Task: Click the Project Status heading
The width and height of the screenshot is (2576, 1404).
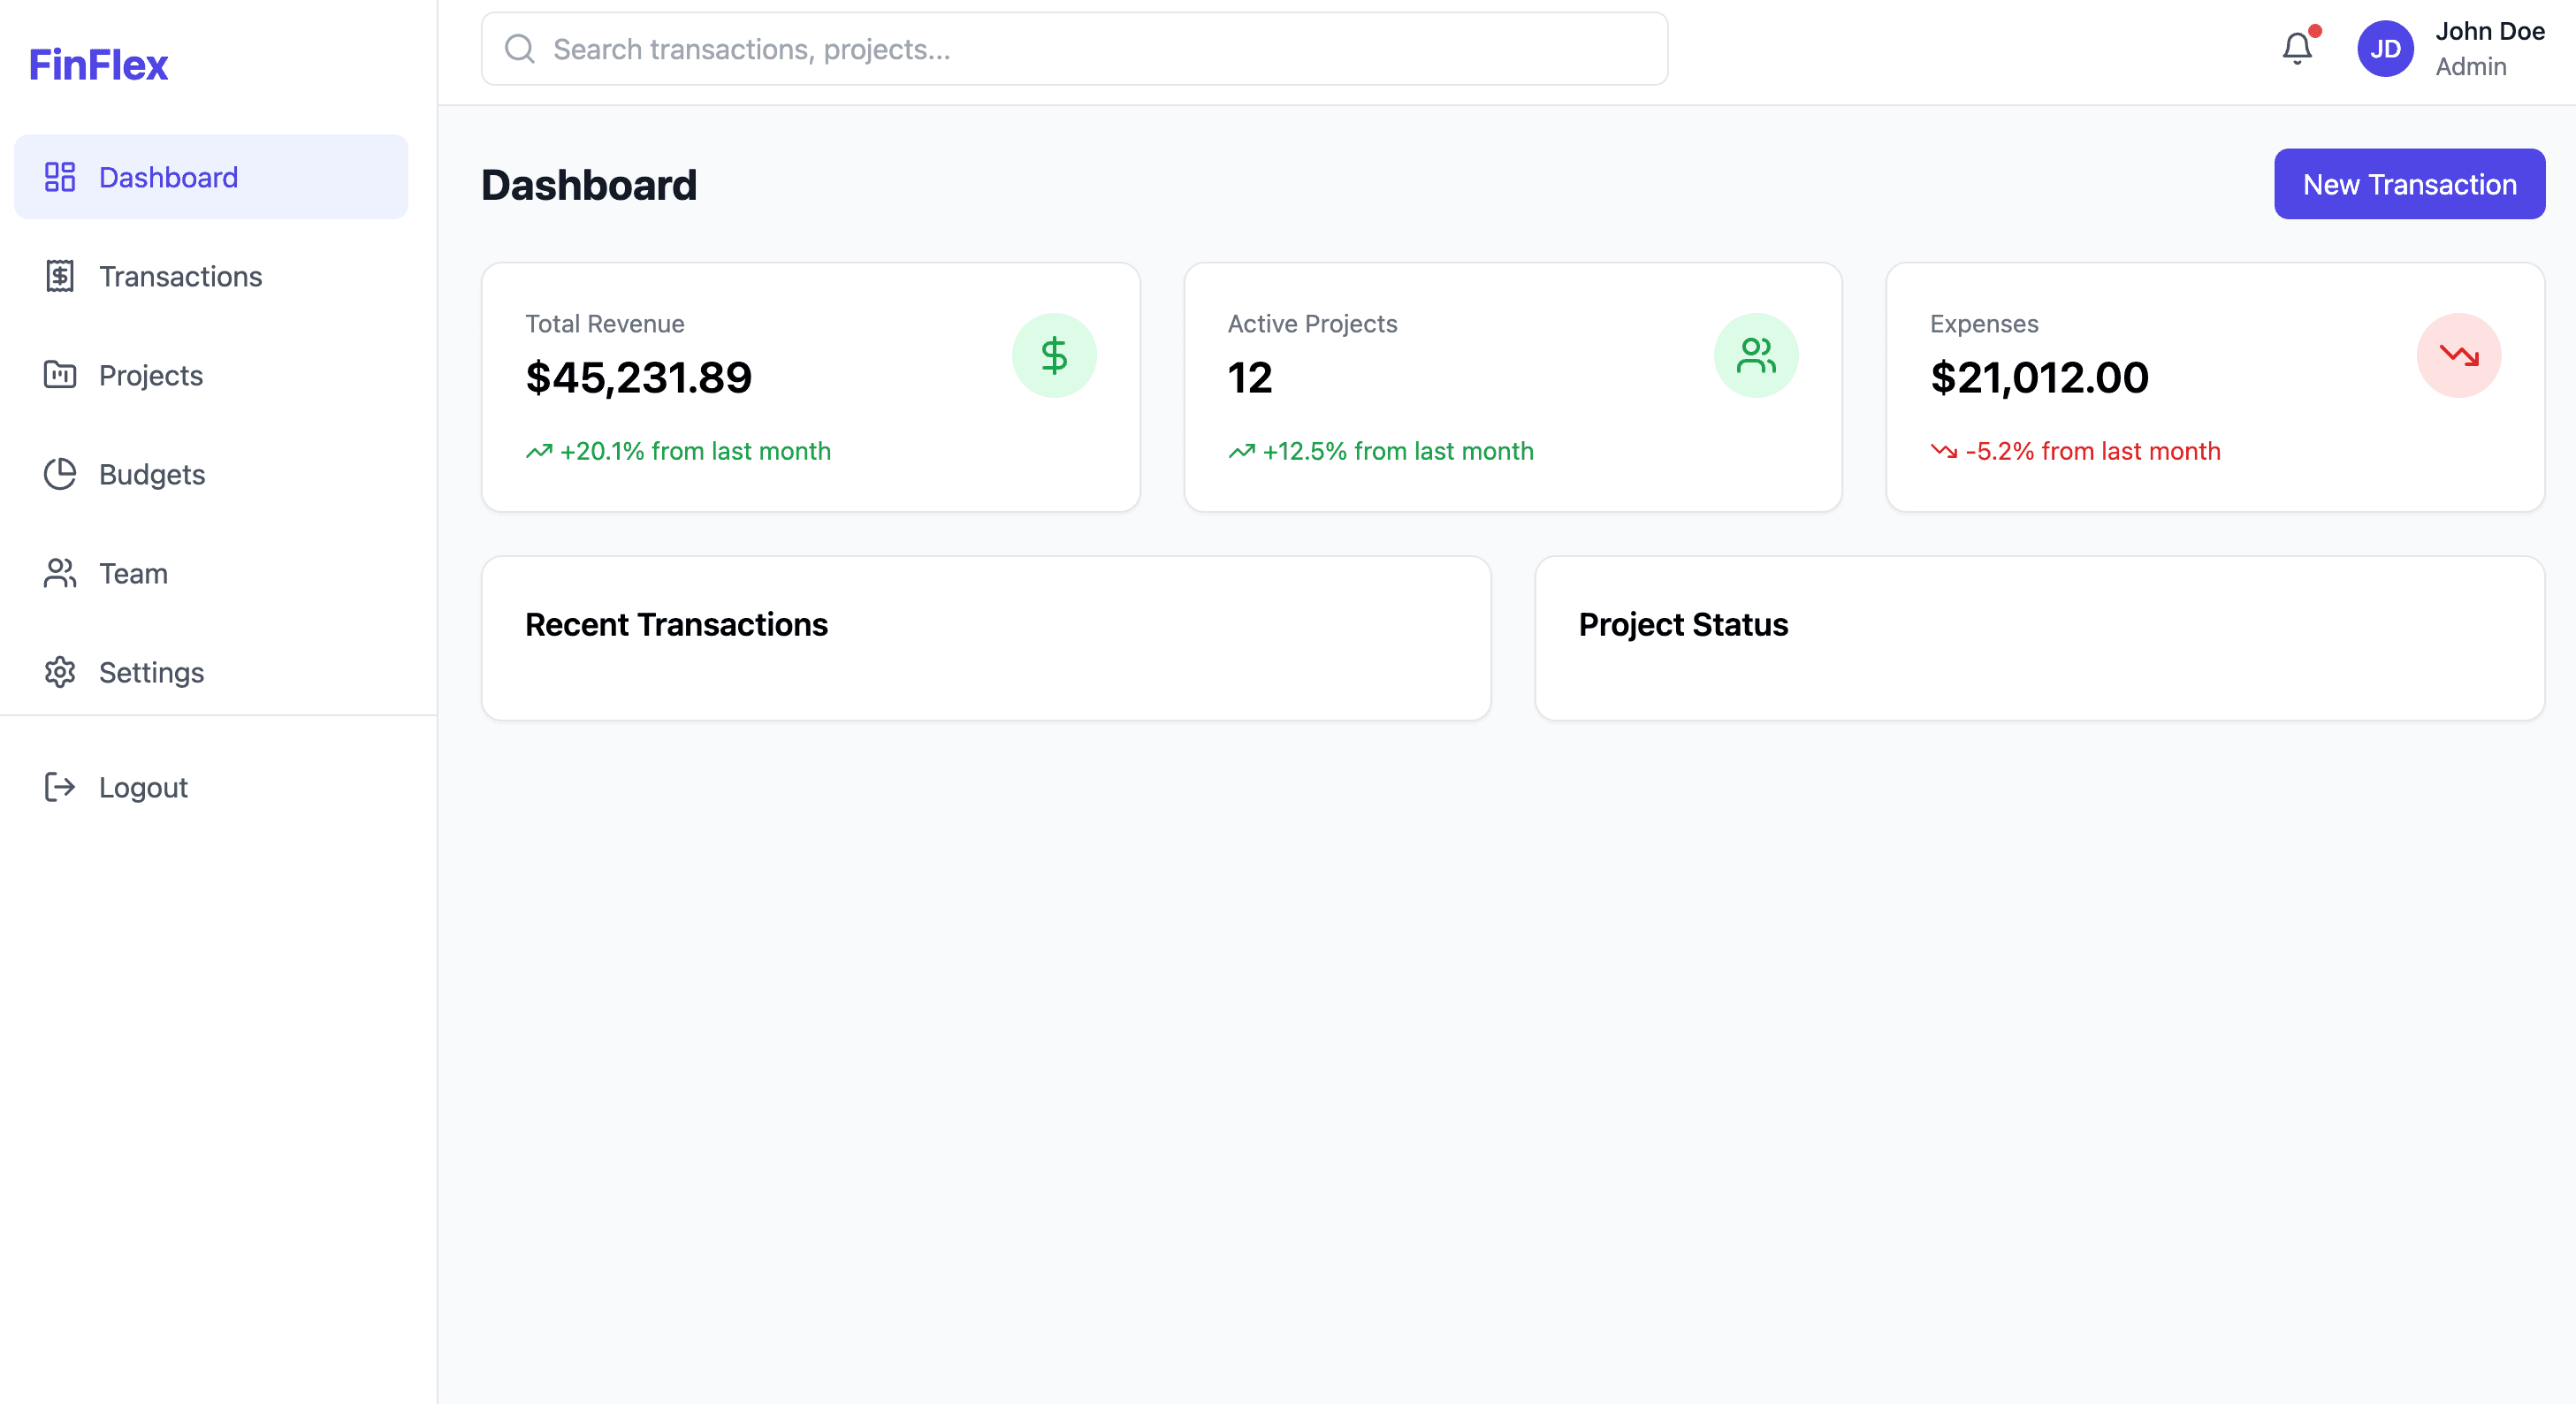Action: tap(1683, 624)
